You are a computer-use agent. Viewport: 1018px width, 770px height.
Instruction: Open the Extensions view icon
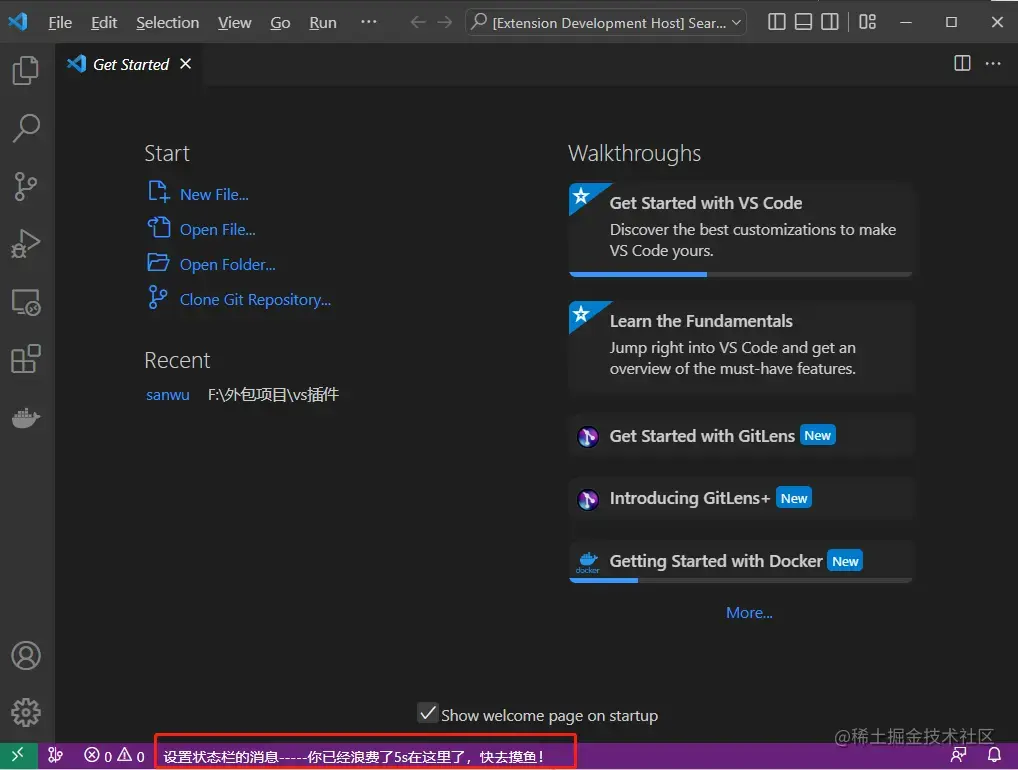[x=26, y=359]
